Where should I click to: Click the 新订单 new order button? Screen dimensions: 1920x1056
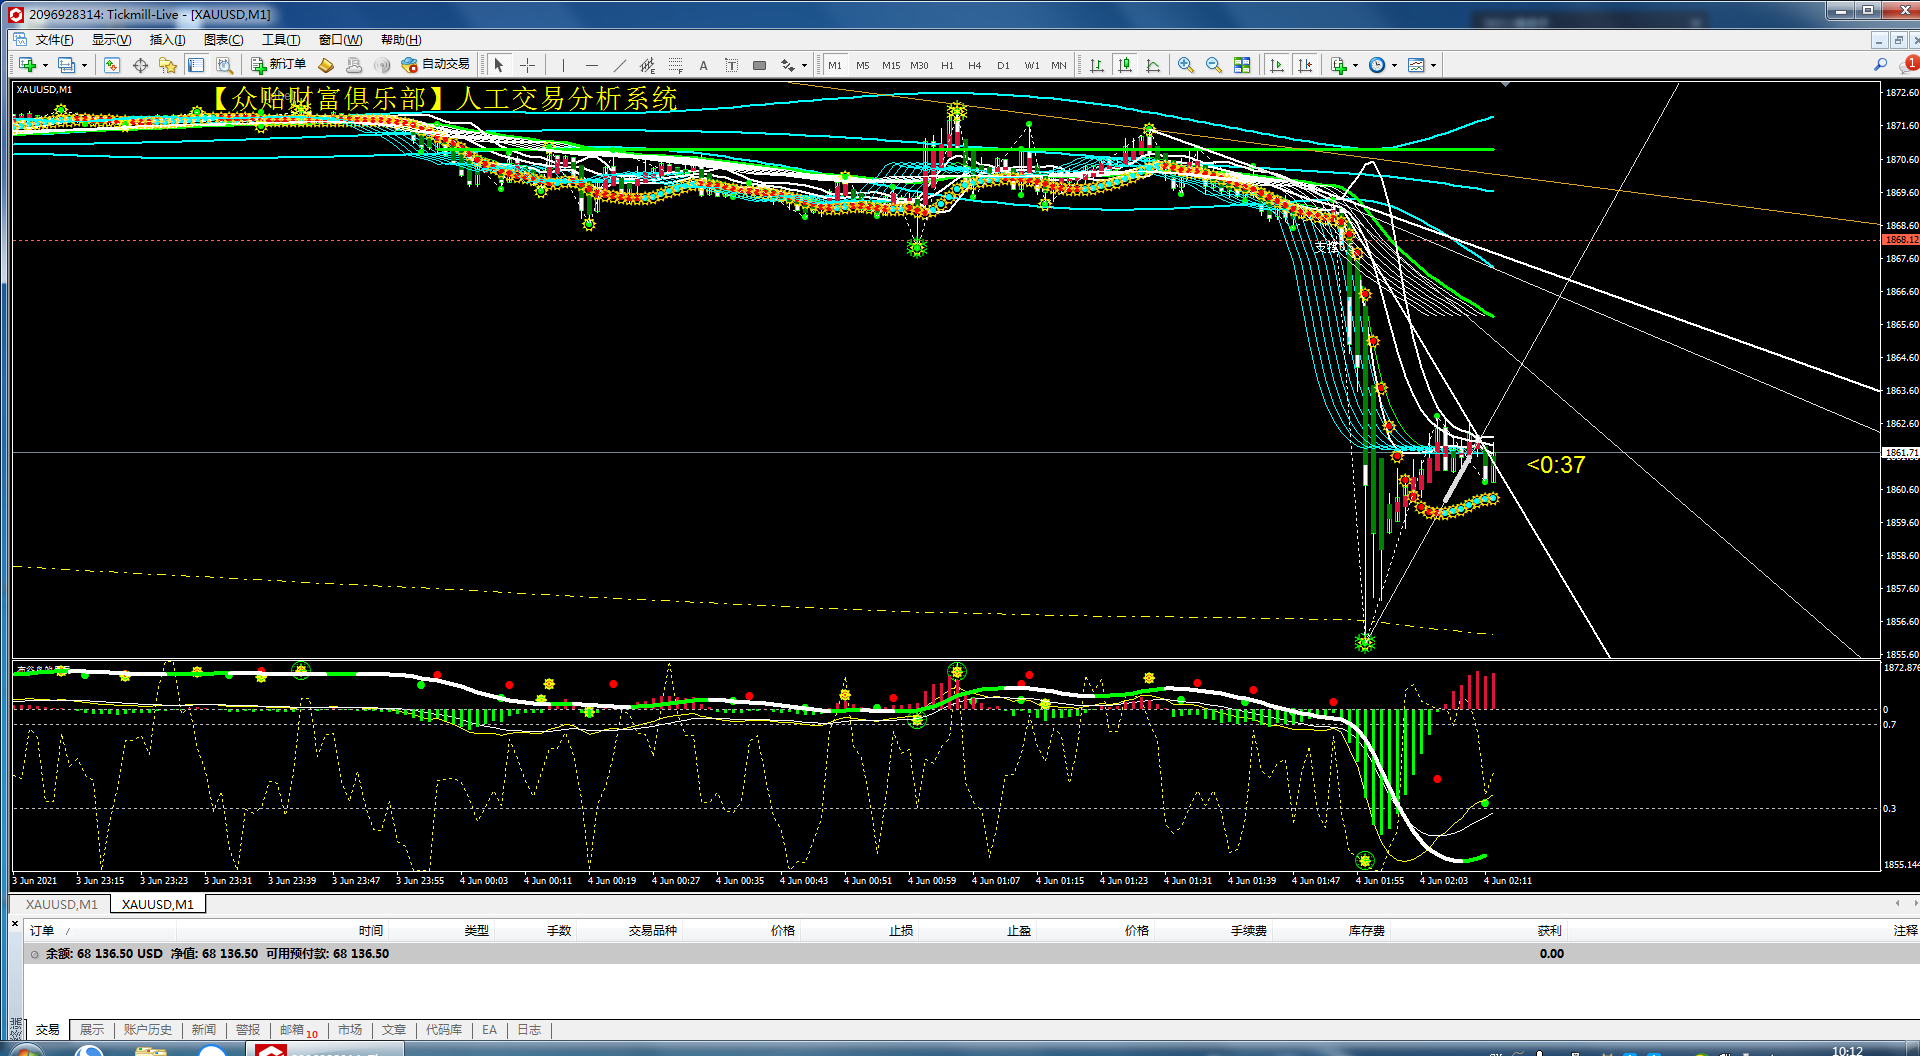(279, 65)
